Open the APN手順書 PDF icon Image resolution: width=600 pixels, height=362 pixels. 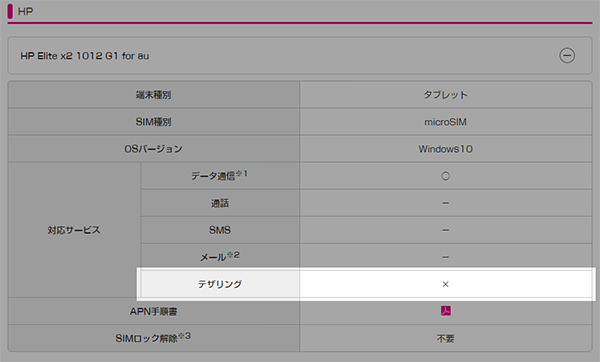(x=445, y=311)
